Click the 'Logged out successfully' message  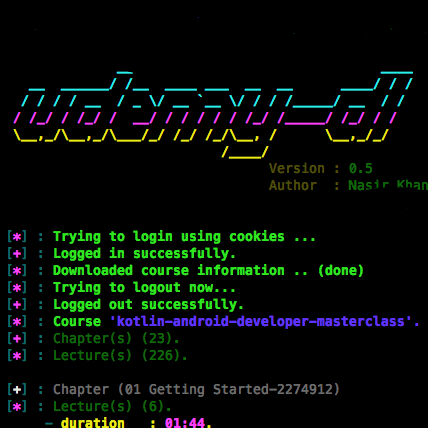[148, 305]
